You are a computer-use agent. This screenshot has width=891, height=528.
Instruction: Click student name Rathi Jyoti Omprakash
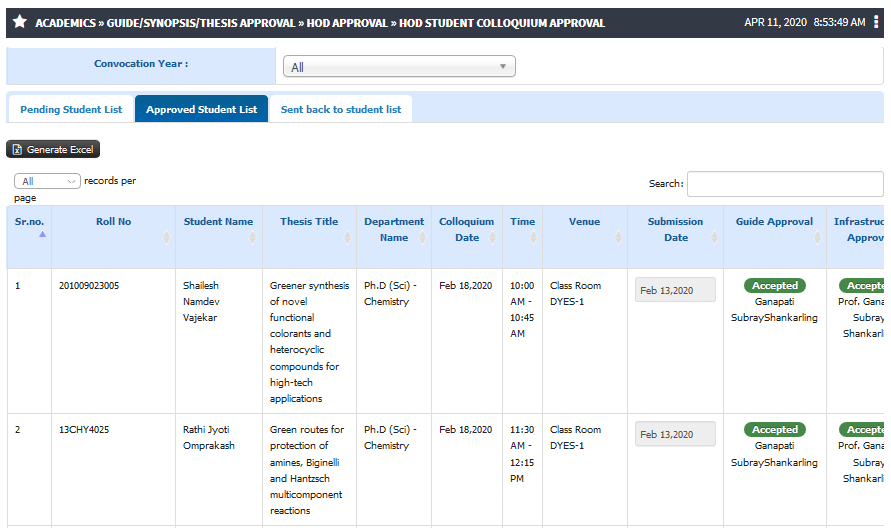pos(209,438)
